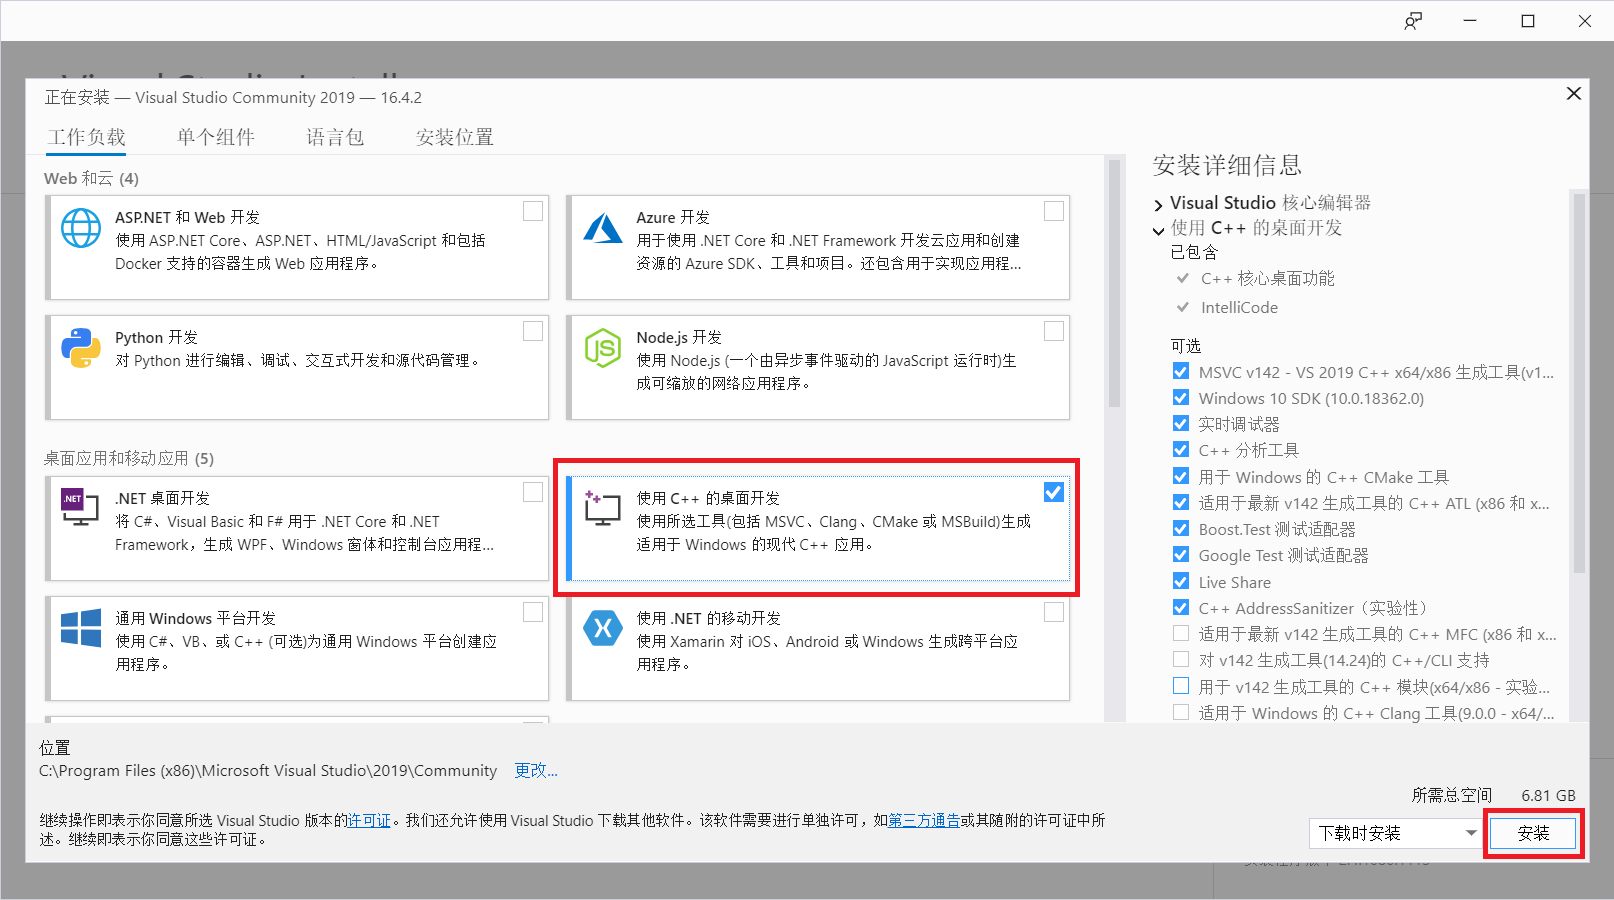
Task: Check the 使用 .NET 的移动开发 checkbox
Action: [1054, 612]
